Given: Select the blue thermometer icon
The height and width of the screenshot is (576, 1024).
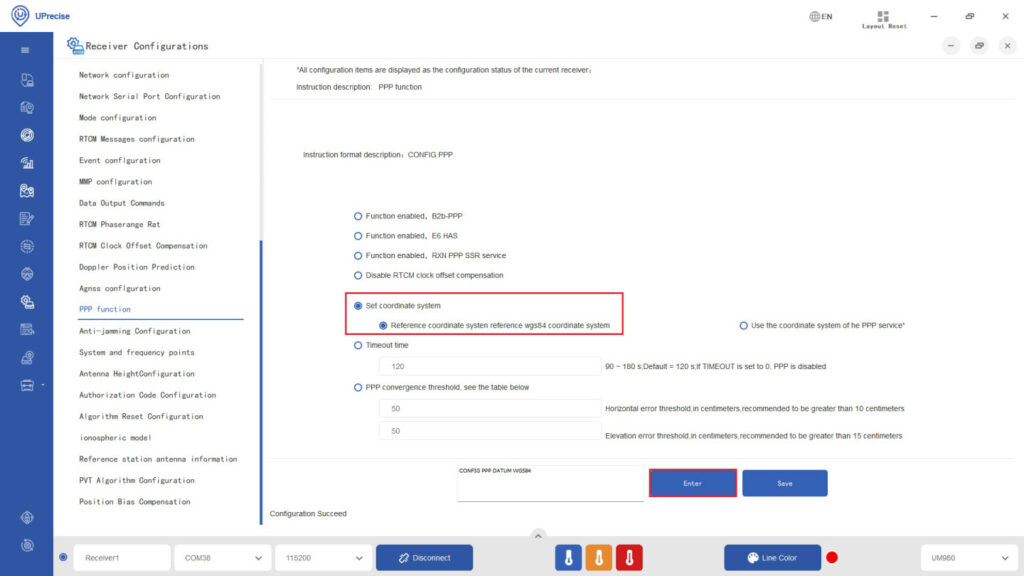Looking at the screenshot, I should click(x=569, y=557).
